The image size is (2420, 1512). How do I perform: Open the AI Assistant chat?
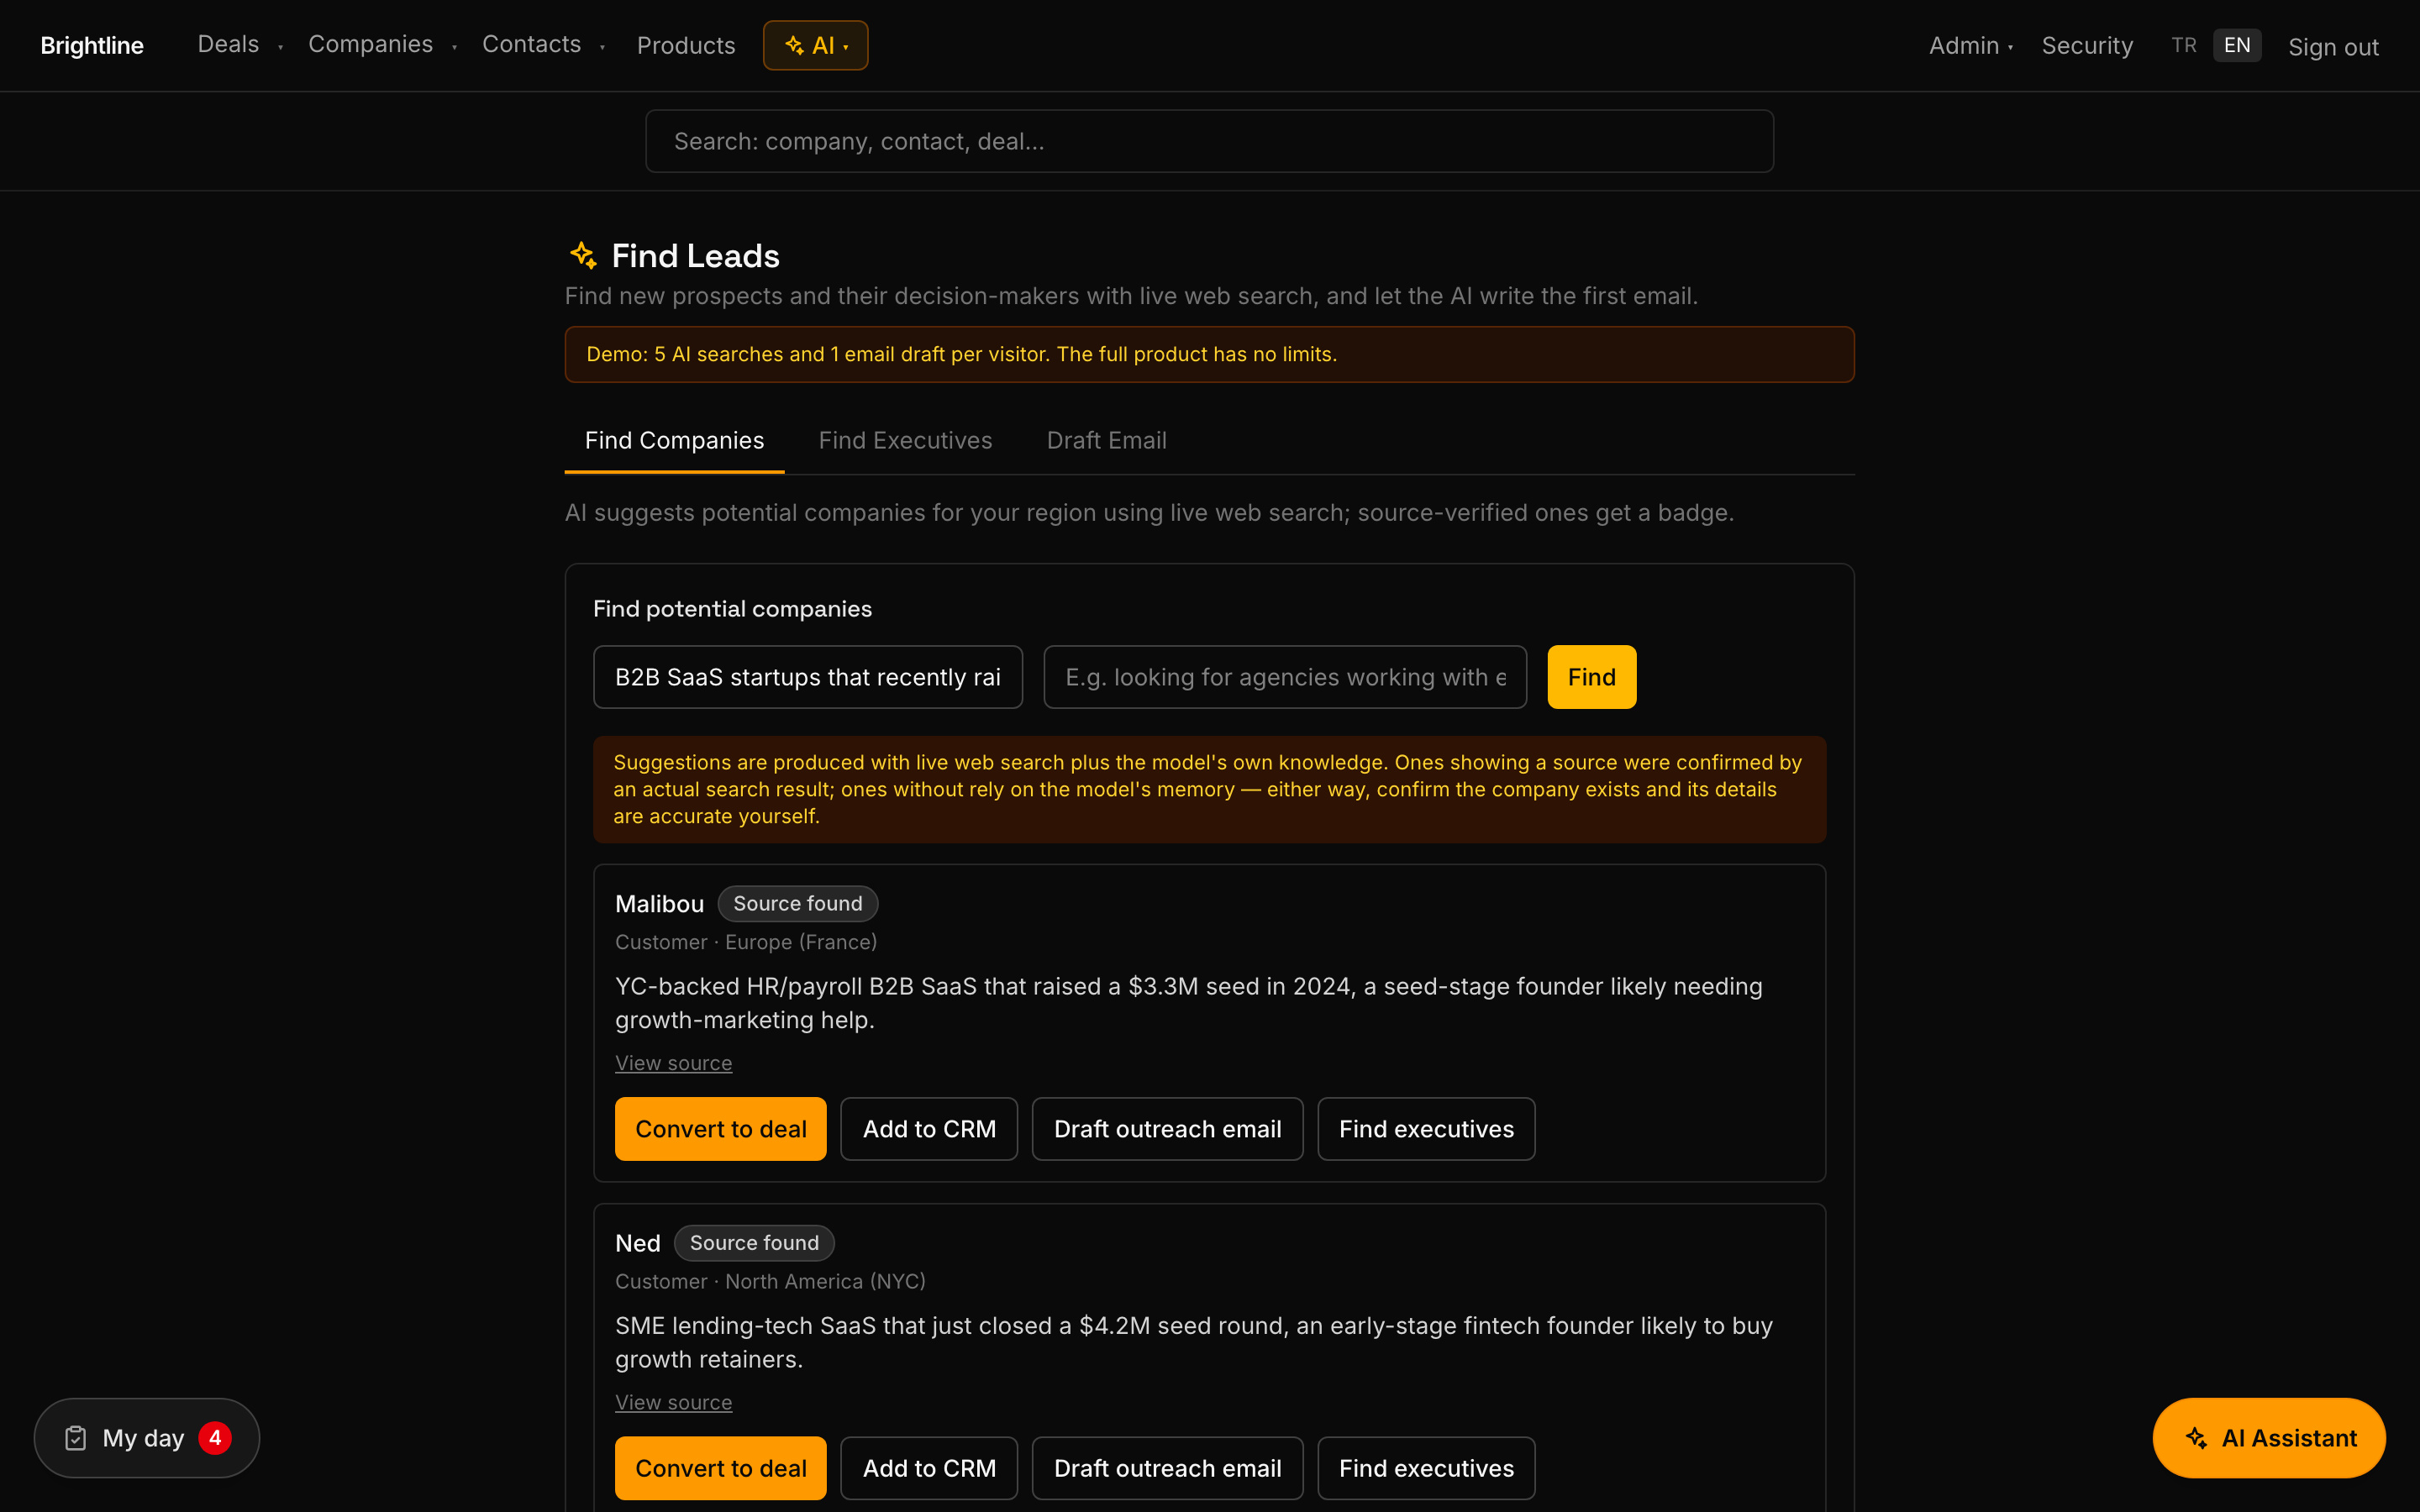point(2269,1438)
